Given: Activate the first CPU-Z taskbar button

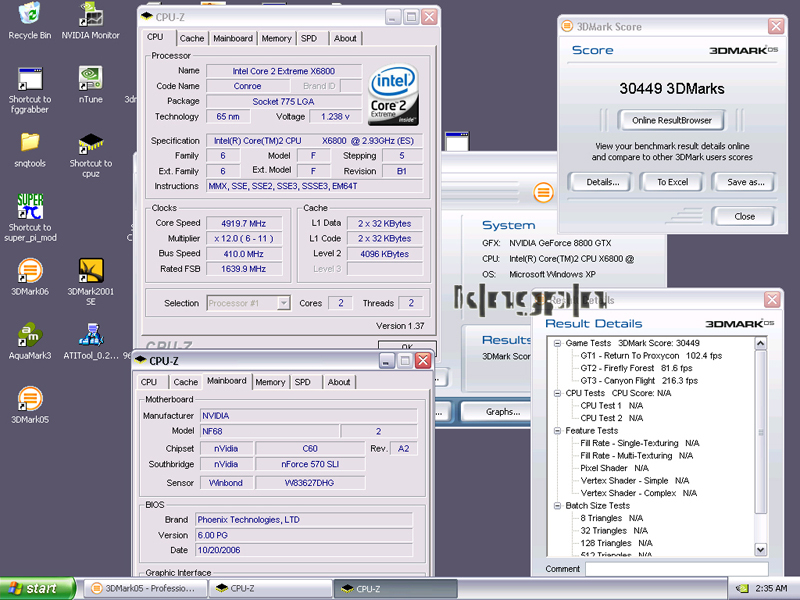Looking at the screenshot, I should pos(270,588).
